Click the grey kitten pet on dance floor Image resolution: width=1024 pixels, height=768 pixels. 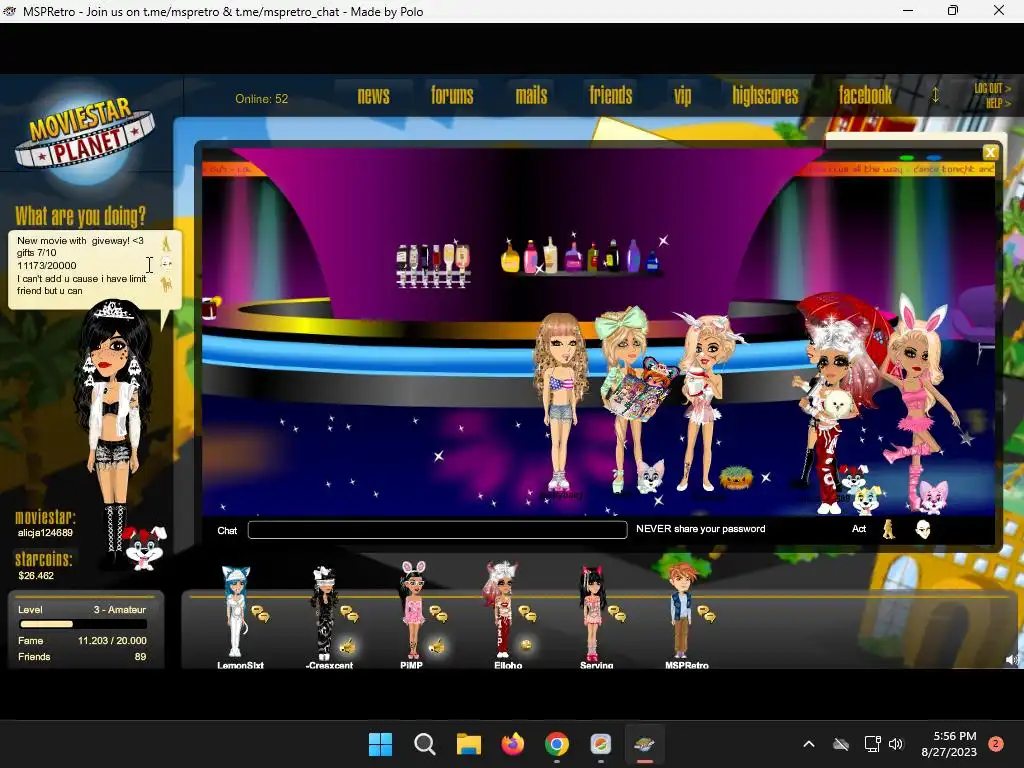pos(650,476)
